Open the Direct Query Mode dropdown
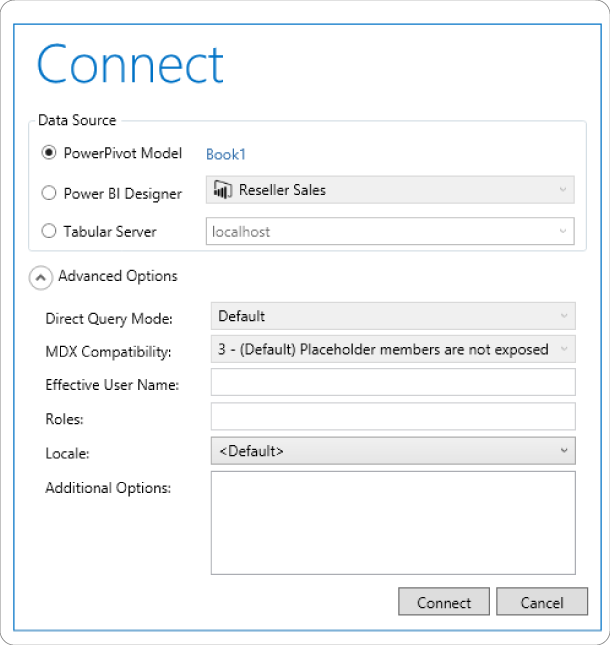 point(393,316)
